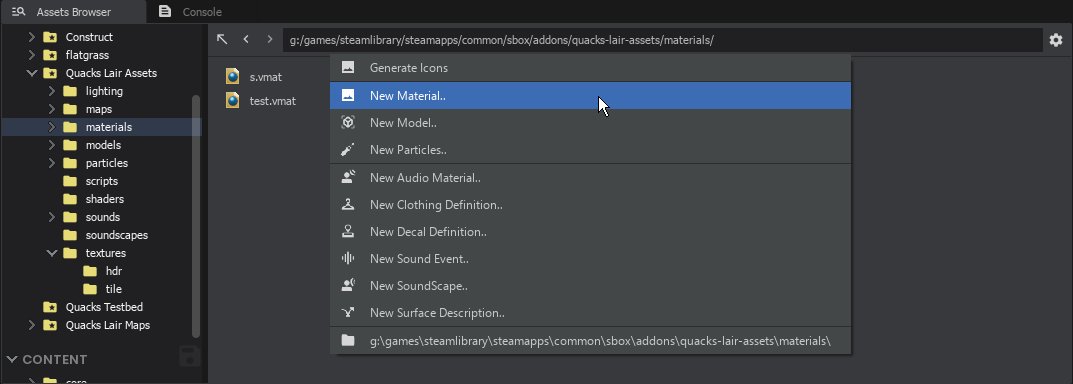Screen dimensions: 1073x384
Task: Collapse the Quacks Lair Assets node
Action: tap(31, 73)
